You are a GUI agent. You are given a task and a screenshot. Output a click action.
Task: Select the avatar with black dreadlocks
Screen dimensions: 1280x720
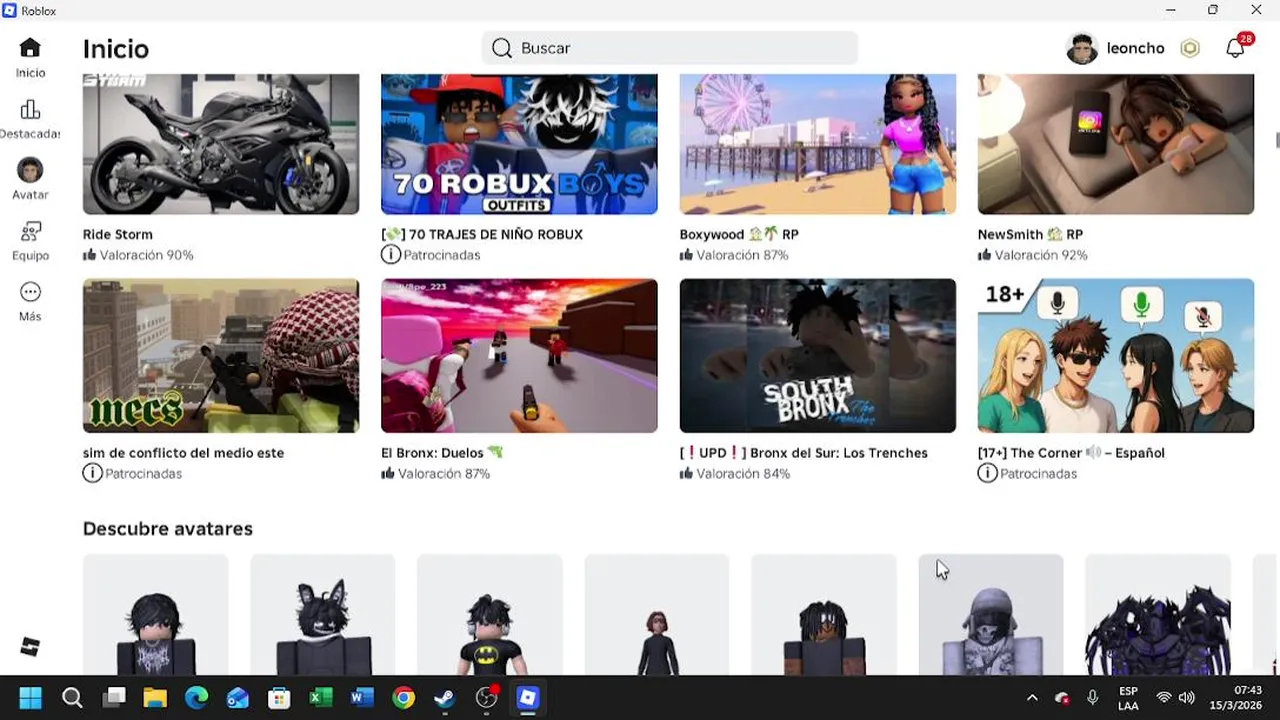pos(824,615)
